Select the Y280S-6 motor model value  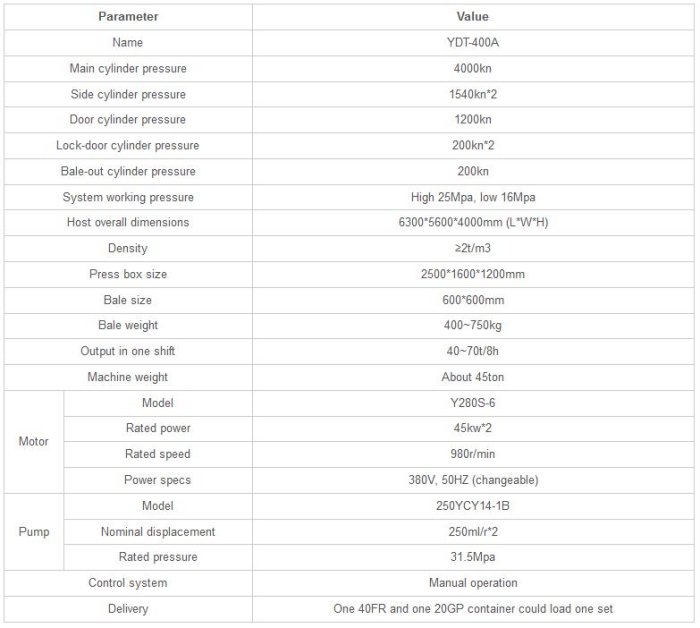(x=473, y=403)
